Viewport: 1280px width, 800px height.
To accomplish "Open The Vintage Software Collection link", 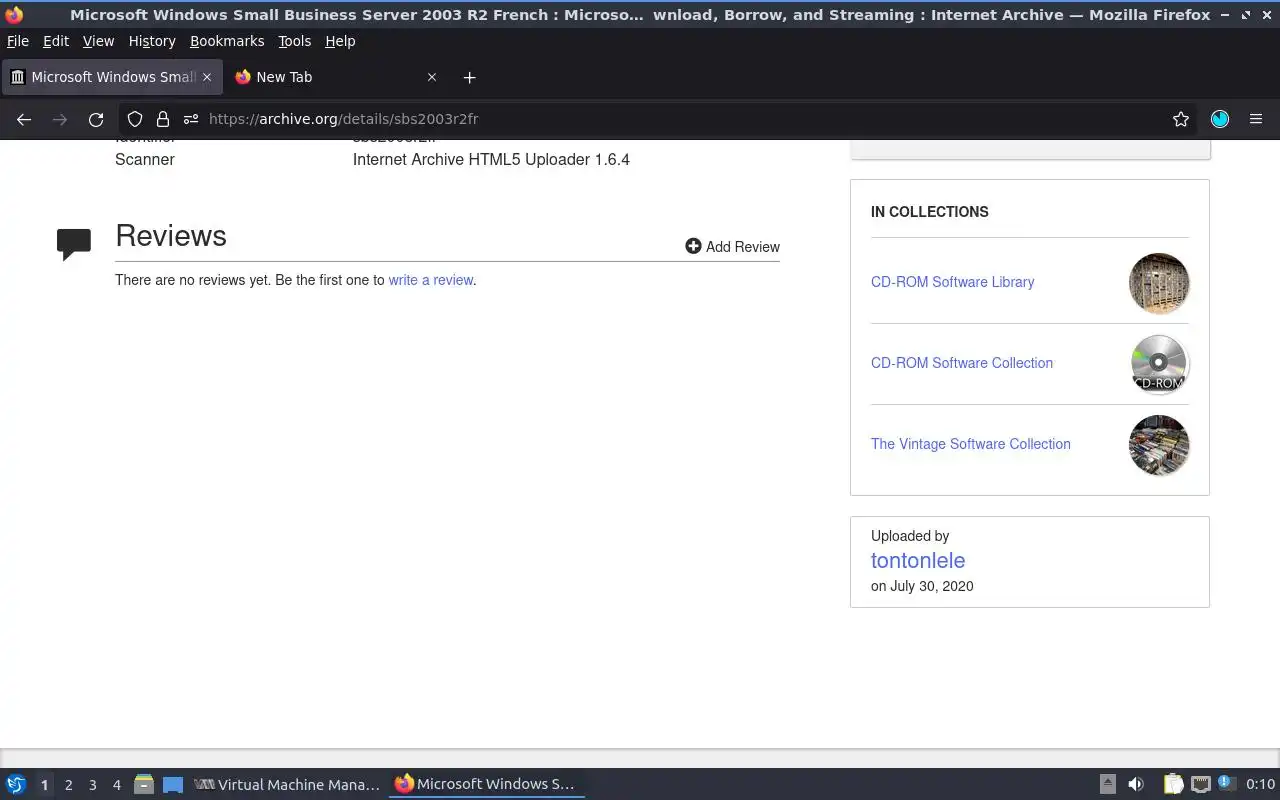I will pyautogui.click(x=971, y=444).
